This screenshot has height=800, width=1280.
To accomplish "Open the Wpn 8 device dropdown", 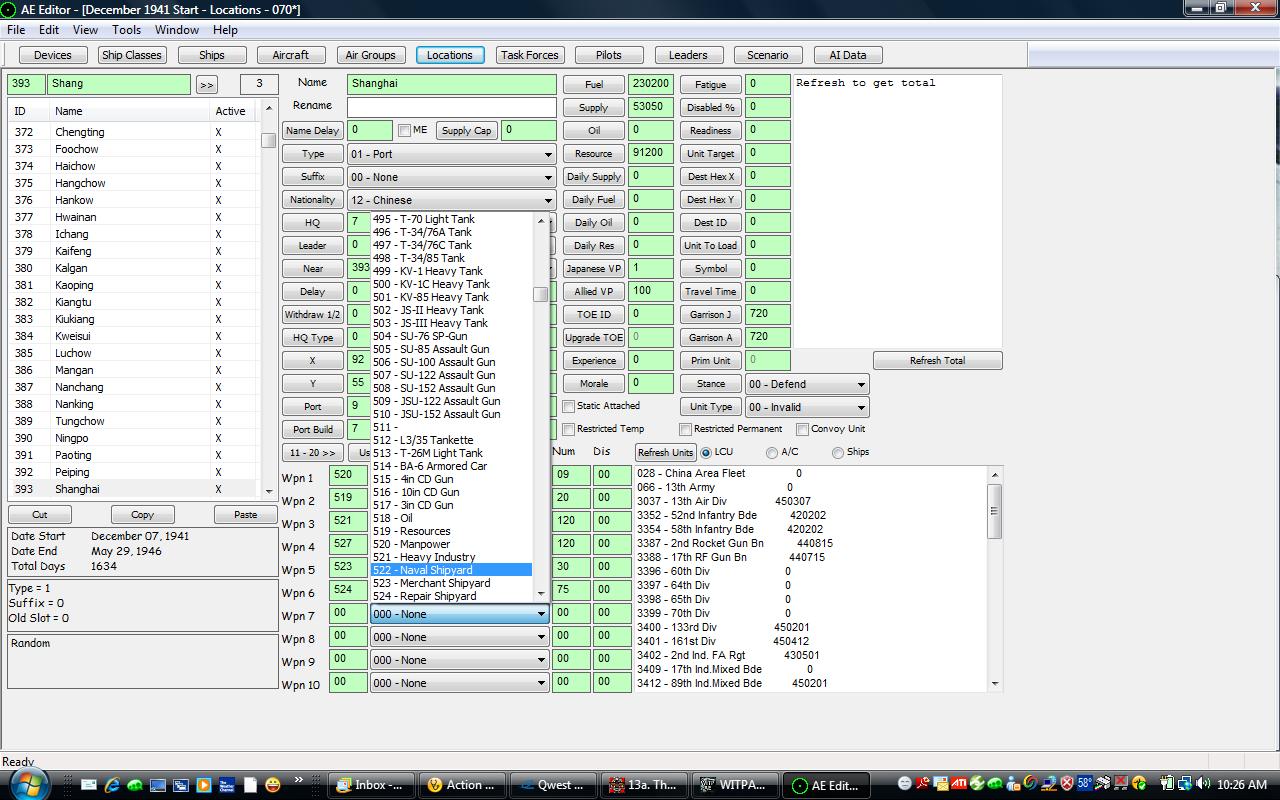I will tap(460, 637).
